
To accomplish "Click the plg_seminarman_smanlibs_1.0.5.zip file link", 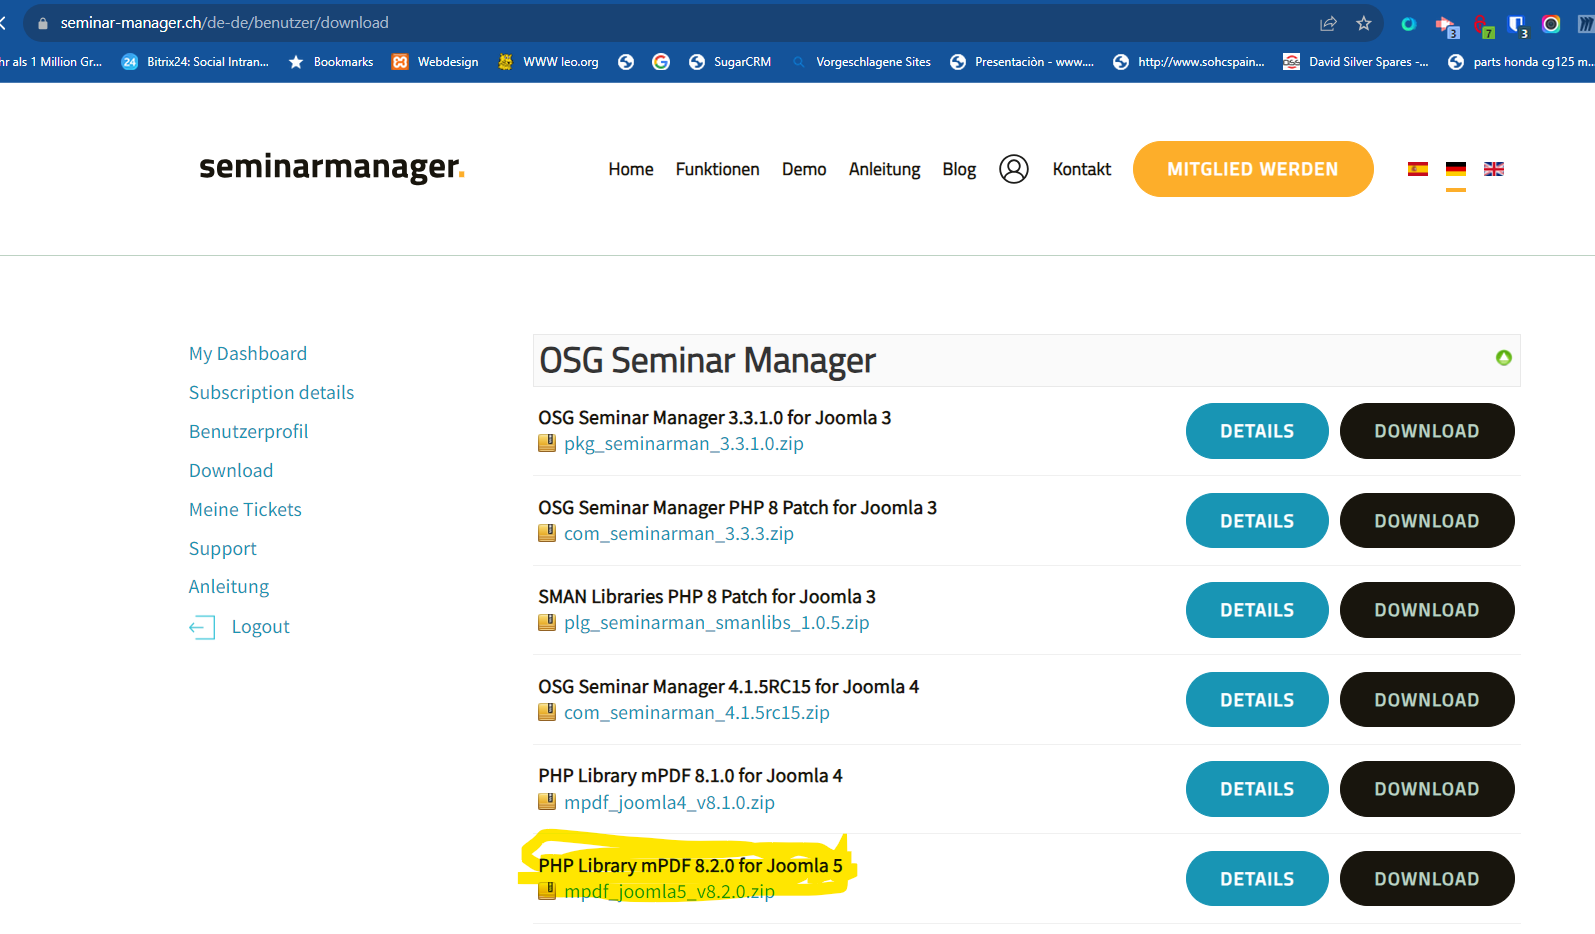I will click(x=717, y=623).
